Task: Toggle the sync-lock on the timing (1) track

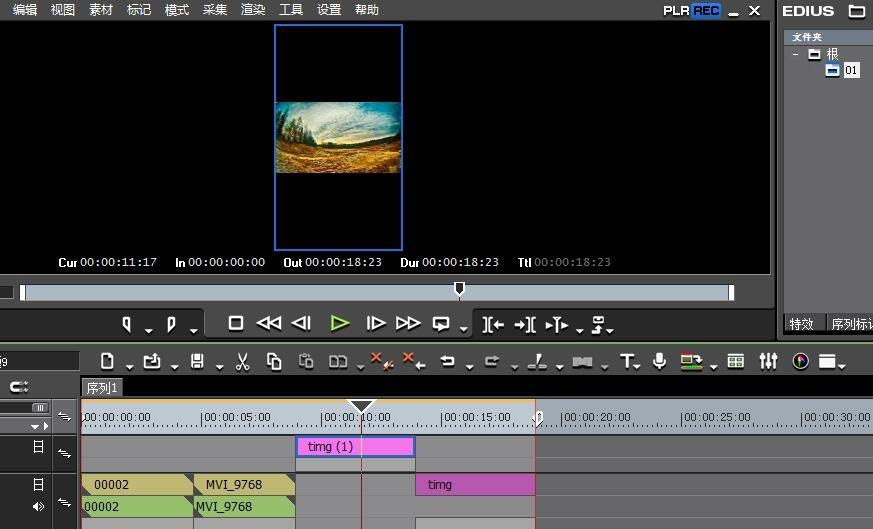Action: coord(65,454)
